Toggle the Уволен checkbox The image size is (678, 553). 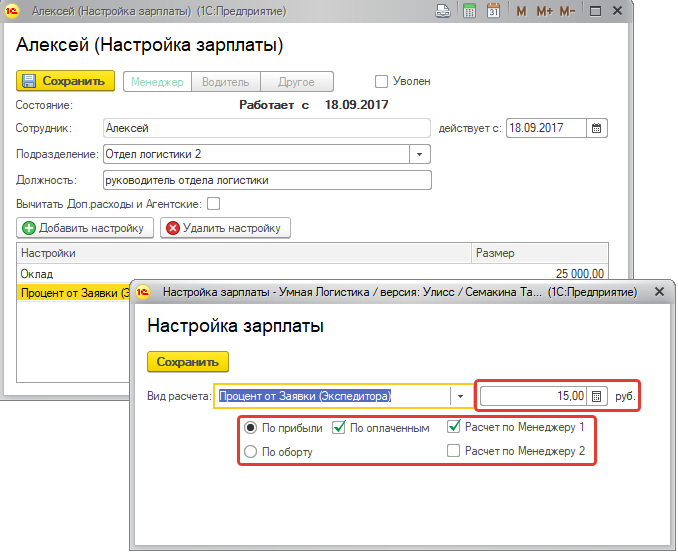pyautogui.click(x=381, y=81)
